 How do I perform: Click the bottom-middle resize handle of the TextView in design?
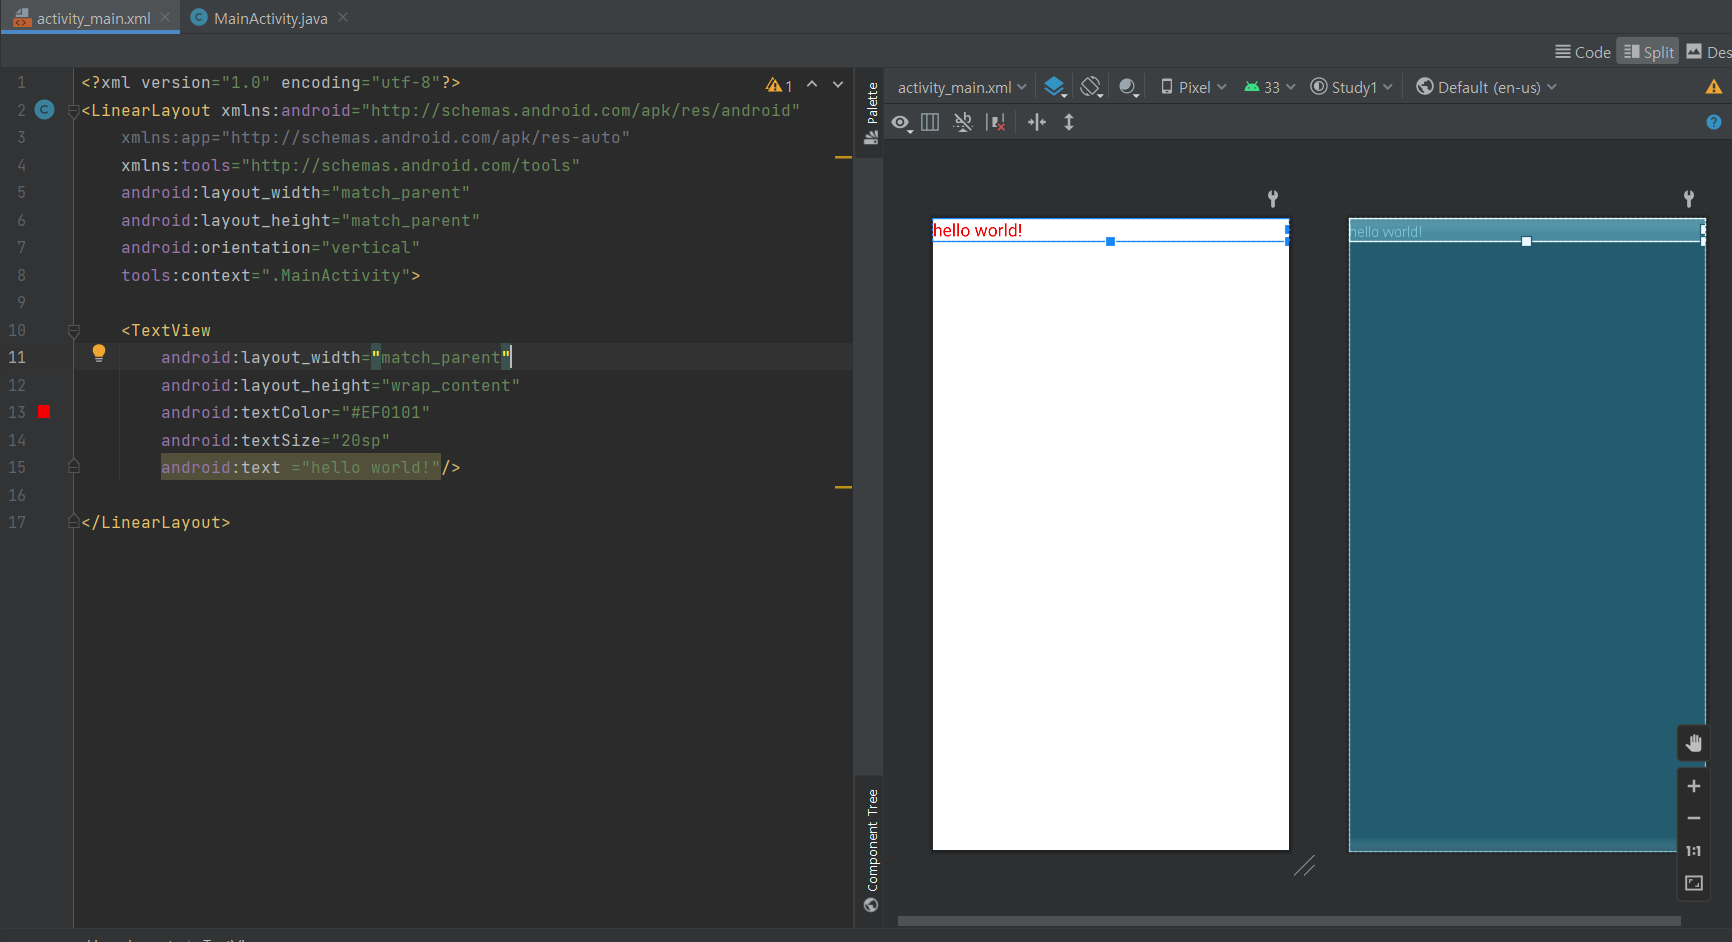(1110, 241)
